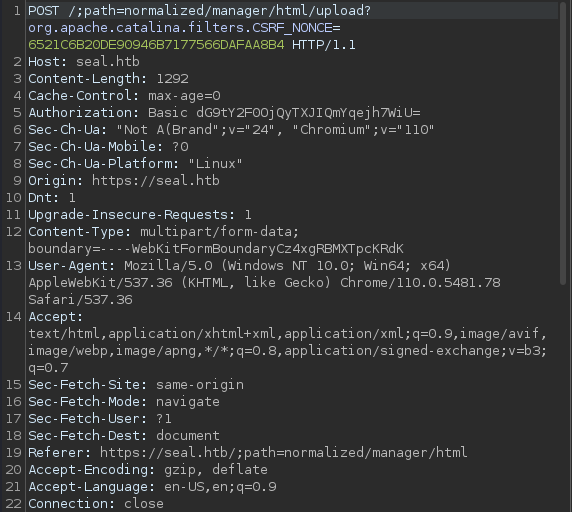Select nonce value 6521C6B20DE90946B7177566DAFAA8B4
Screen dimensions: 572x512
point(156,45)
